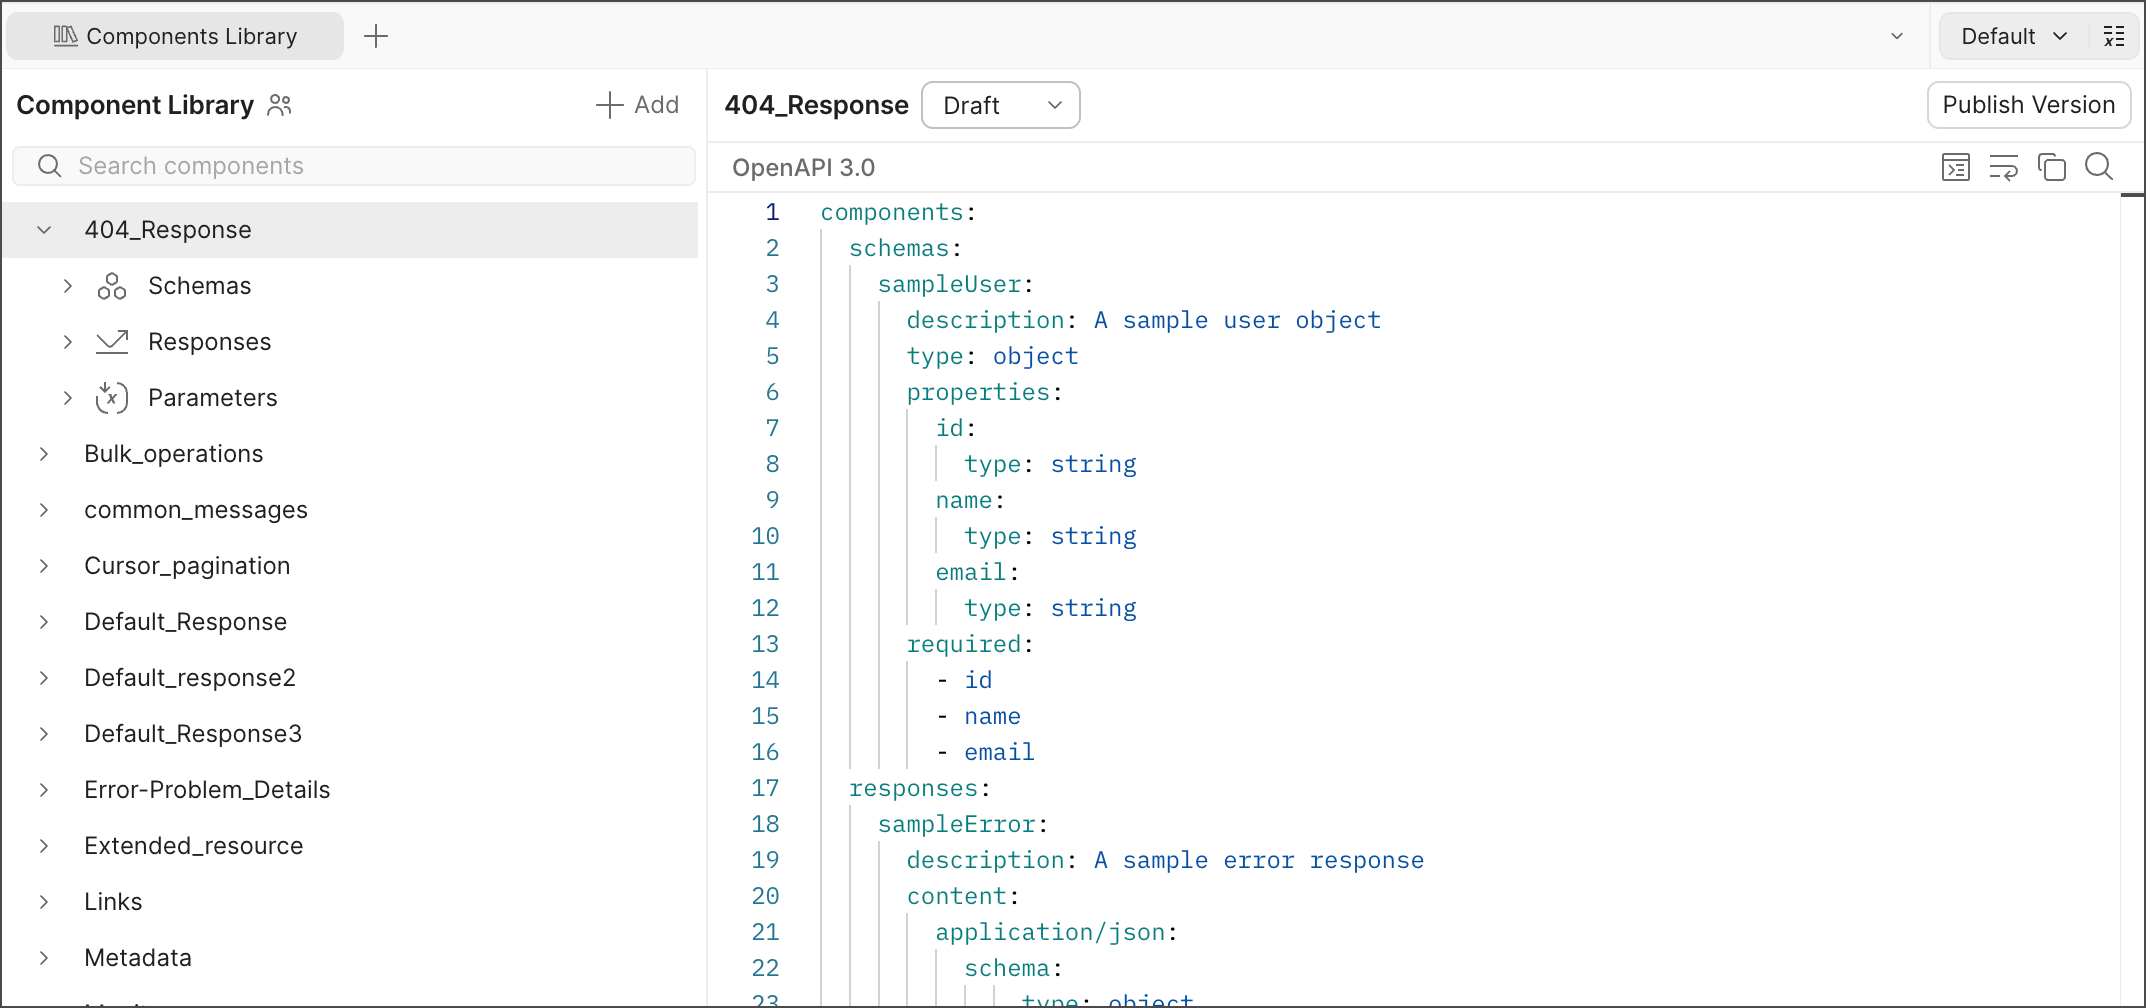The image size is (2146, 1008).
Task: Toggle word wrap in the editor toolbar
Action: [x=2003, y=167]
